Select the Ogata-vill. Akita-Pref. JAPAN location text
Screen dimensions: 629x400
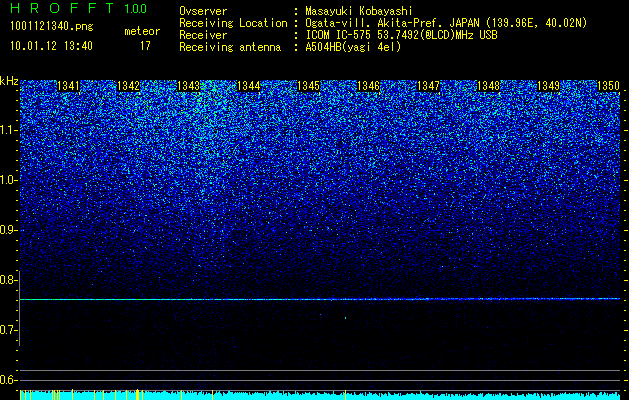point(446,23)
